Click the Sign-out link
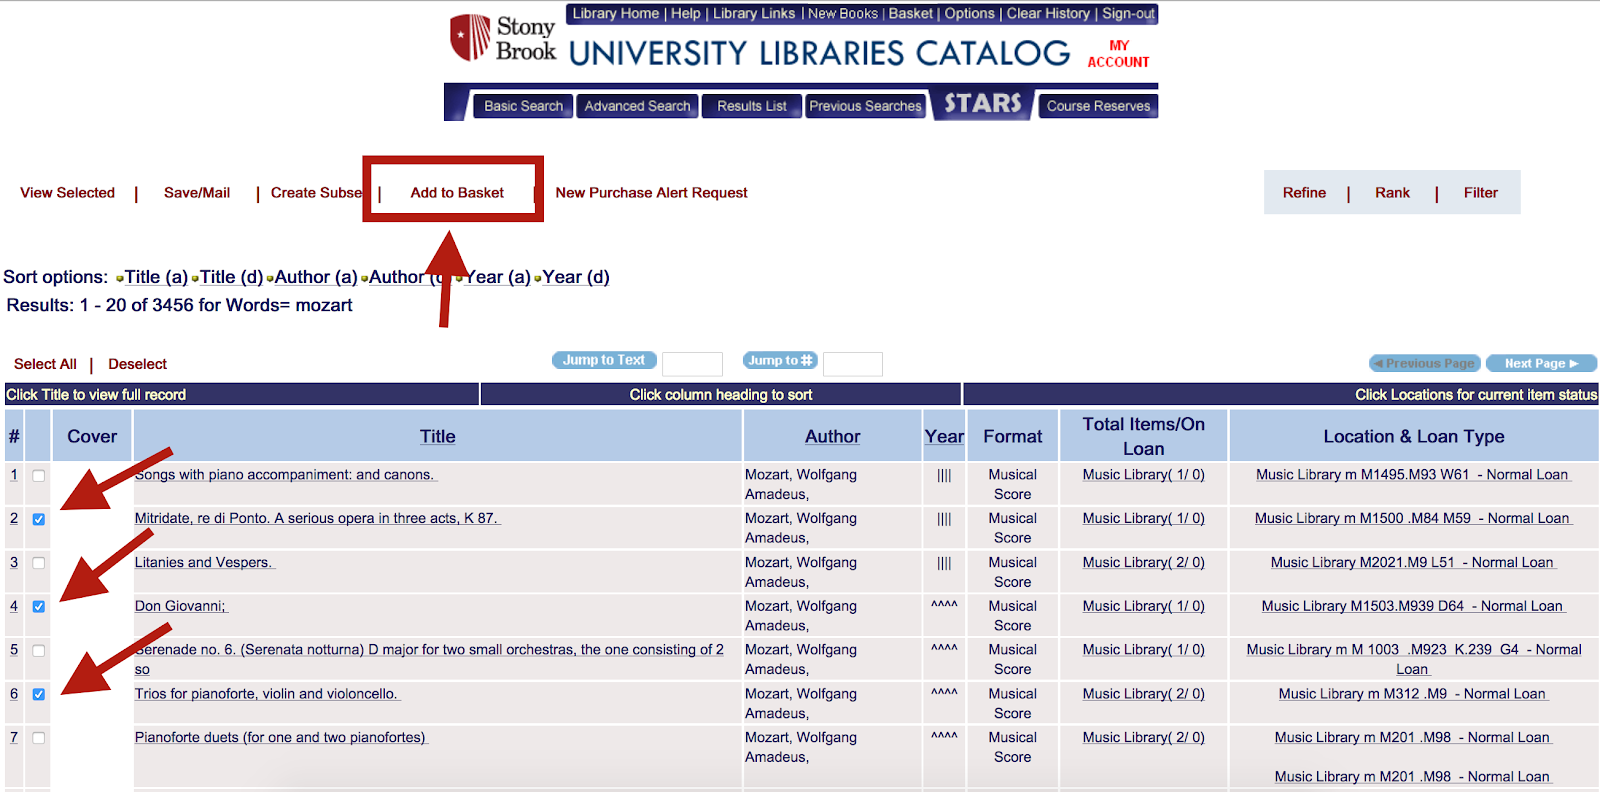Viewport: 1600px width, 792px height. [1128, 14]
